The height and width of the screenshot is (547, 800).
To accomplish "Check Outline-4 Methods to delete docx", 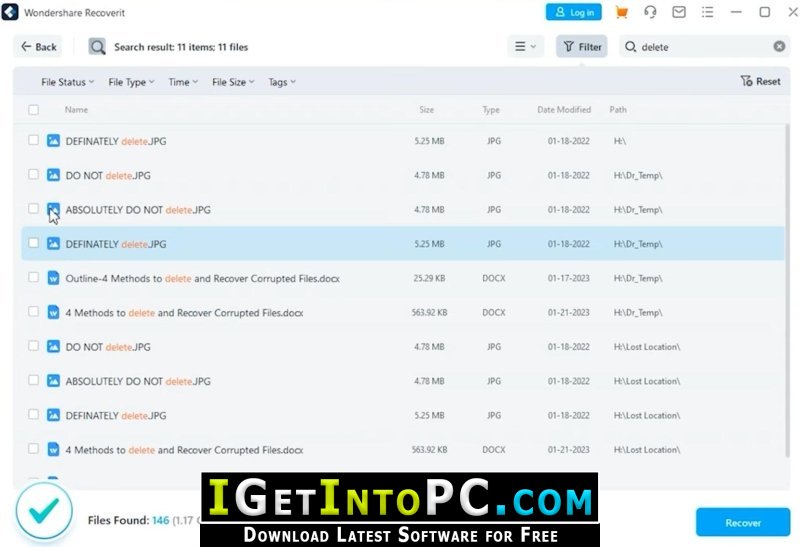I will (34, 277).
